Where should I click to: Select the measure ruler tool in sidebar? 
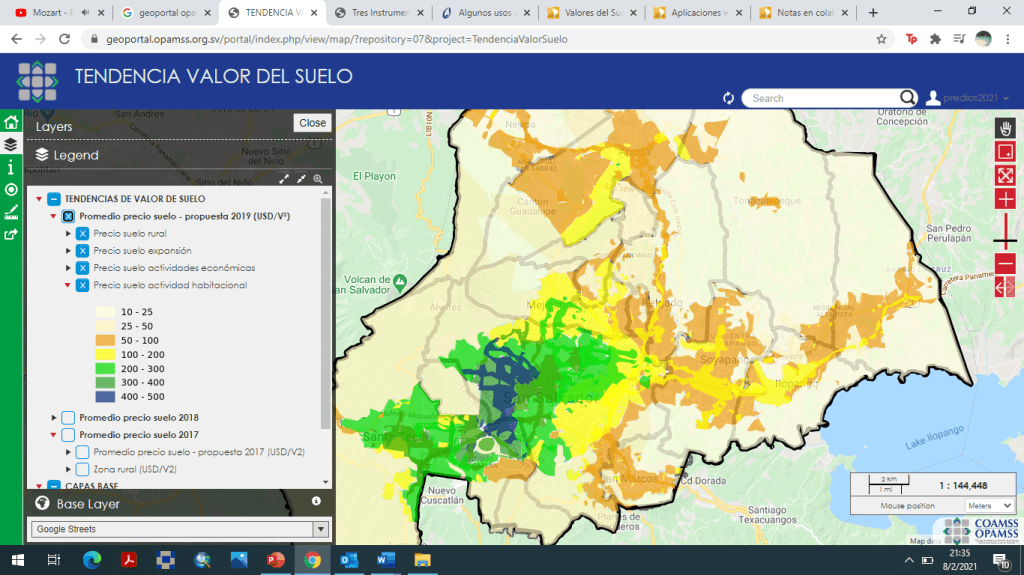11,211
